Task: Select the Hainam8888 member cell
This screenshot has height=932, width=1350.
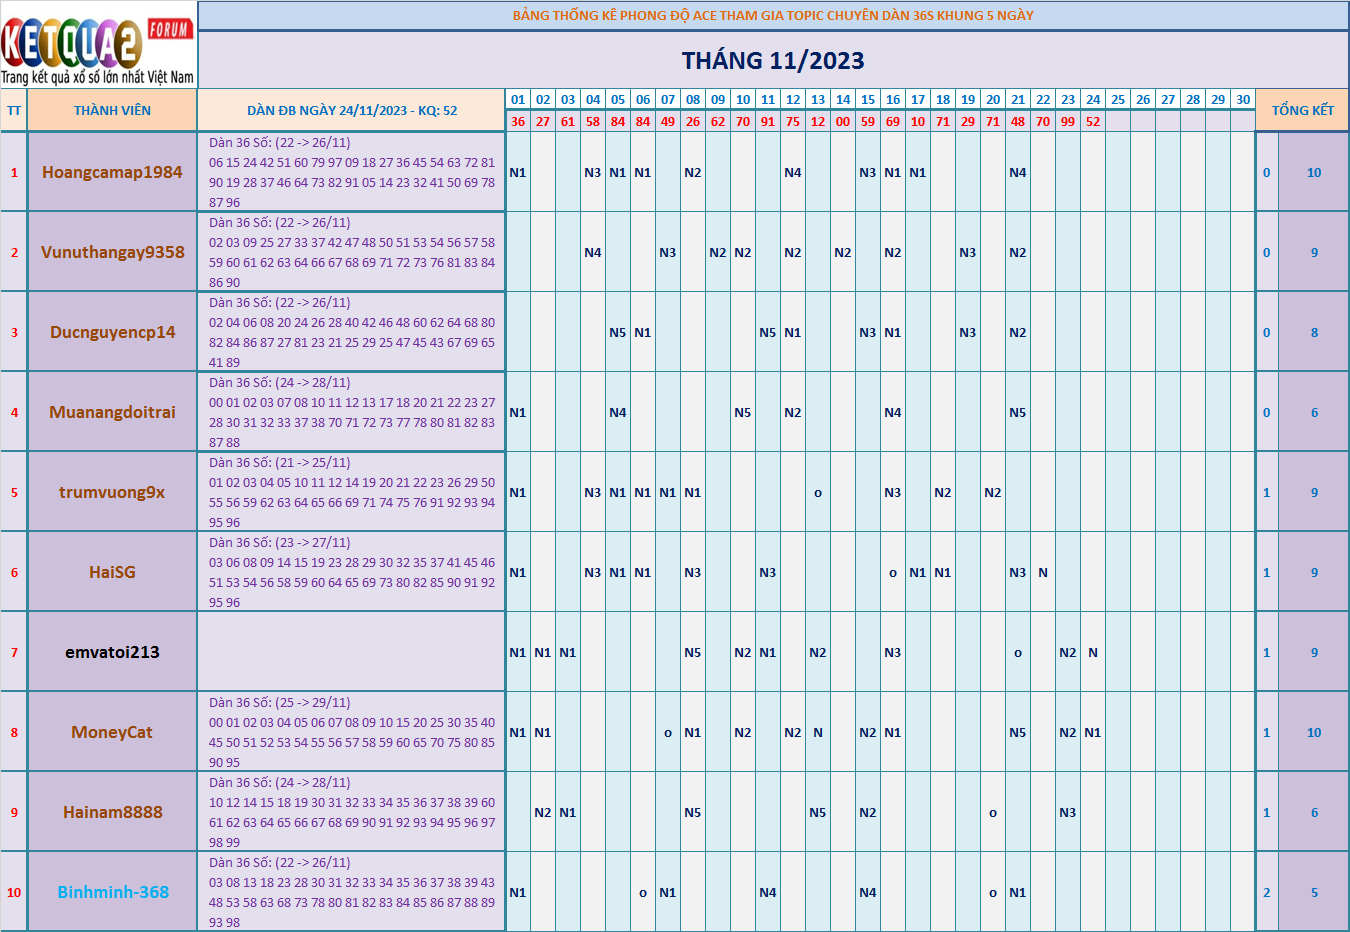Action: [x=112, y=812]
